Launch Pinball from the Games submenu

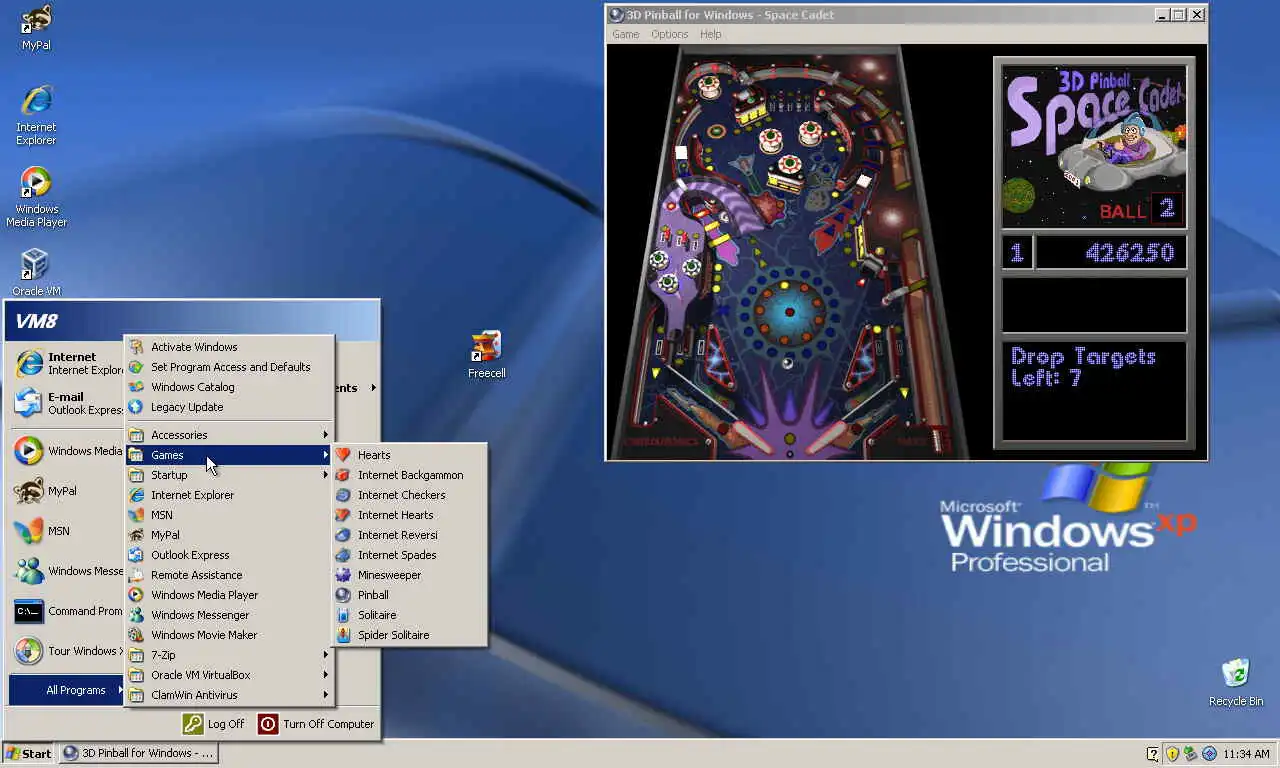pyautogui.click(x=410, y=595)
